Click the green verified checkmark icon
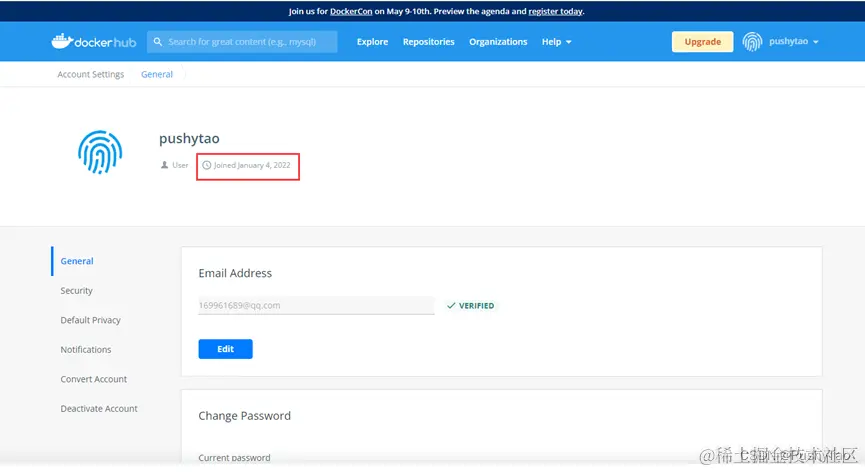This screenshot has height=472, width=865. (x=451, y=305)
